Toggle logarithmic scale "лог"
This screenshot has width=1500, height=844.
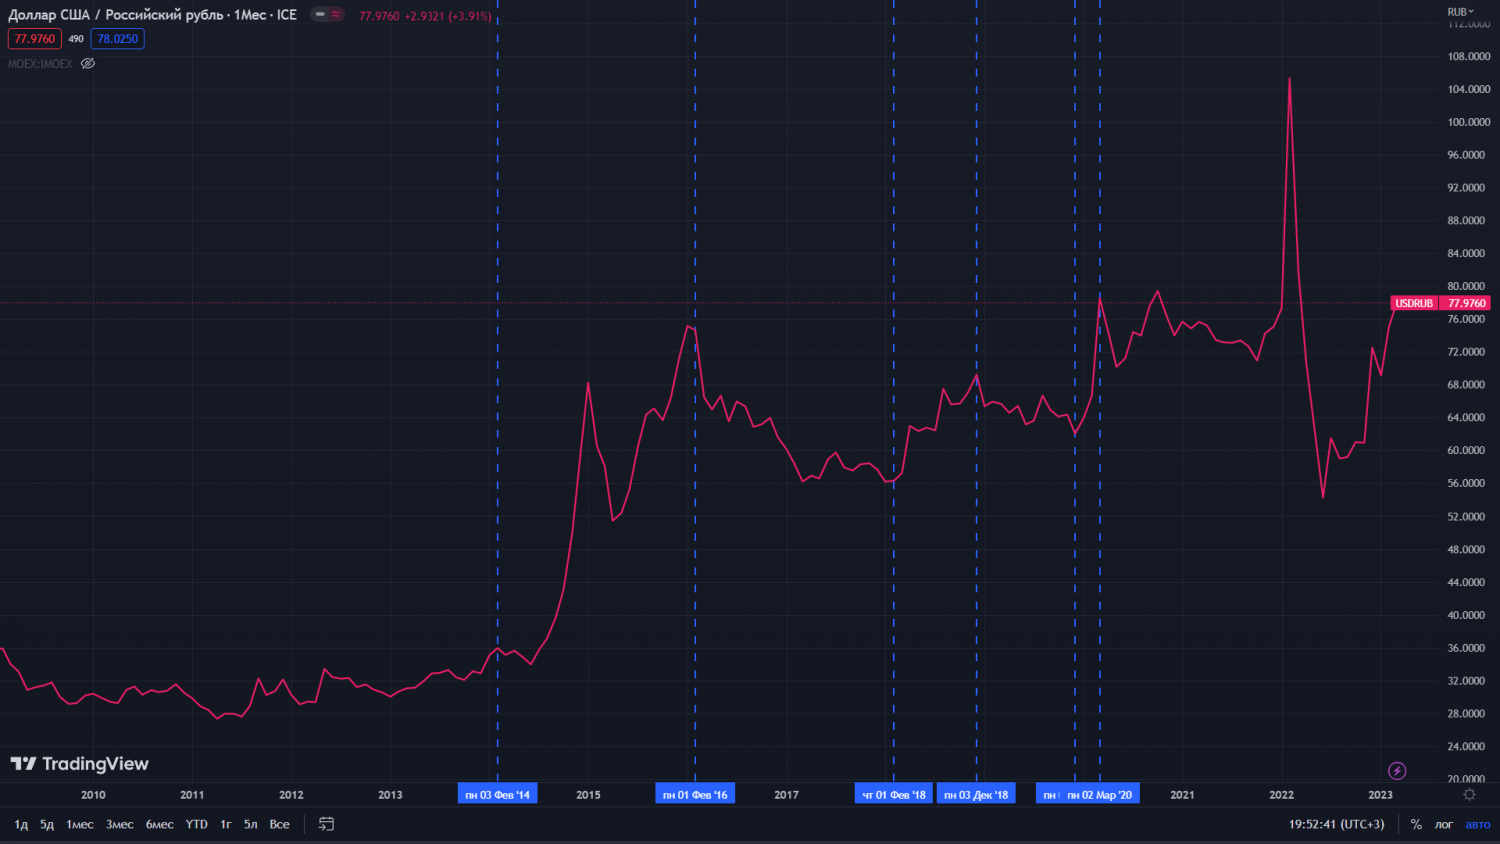1443,824
